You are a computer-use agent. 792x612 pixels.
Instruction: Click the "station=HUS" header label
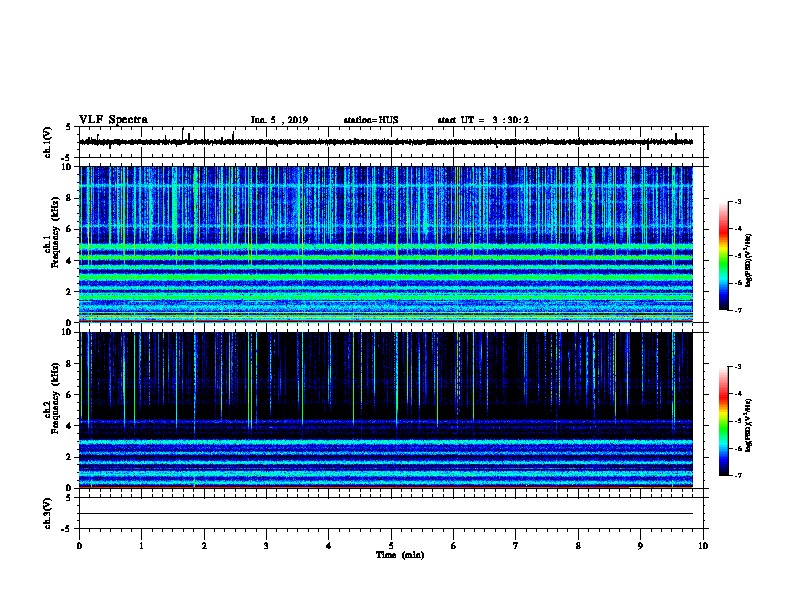point(371,120)
